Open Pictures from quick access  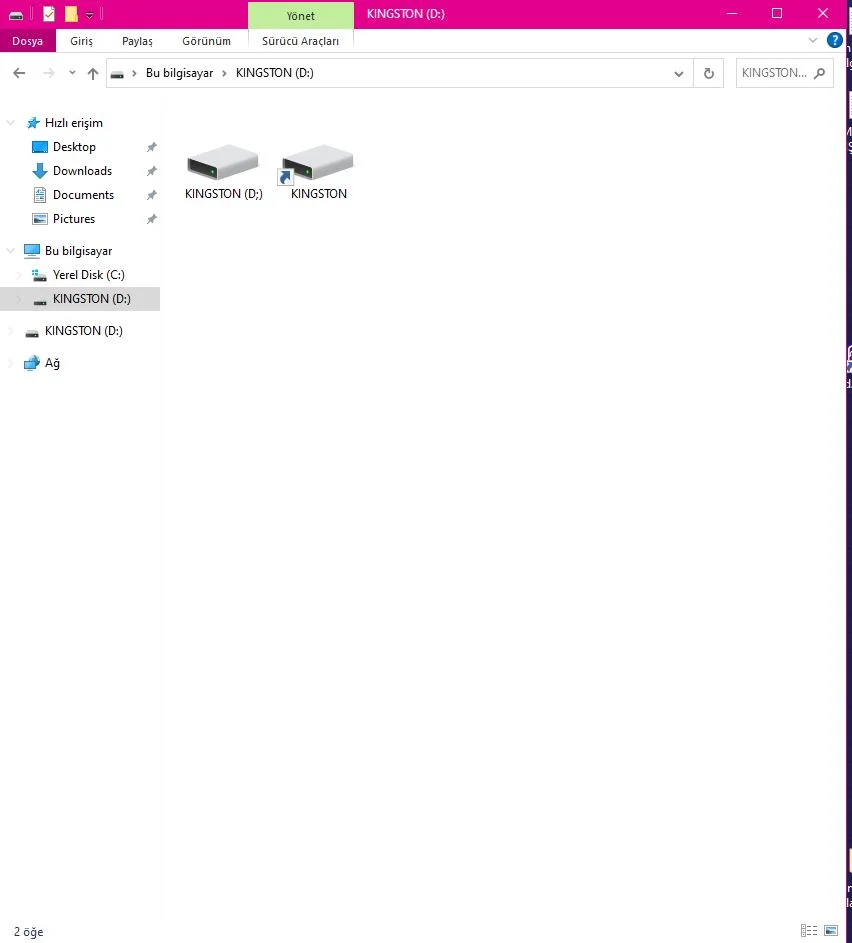pos(74,219)
